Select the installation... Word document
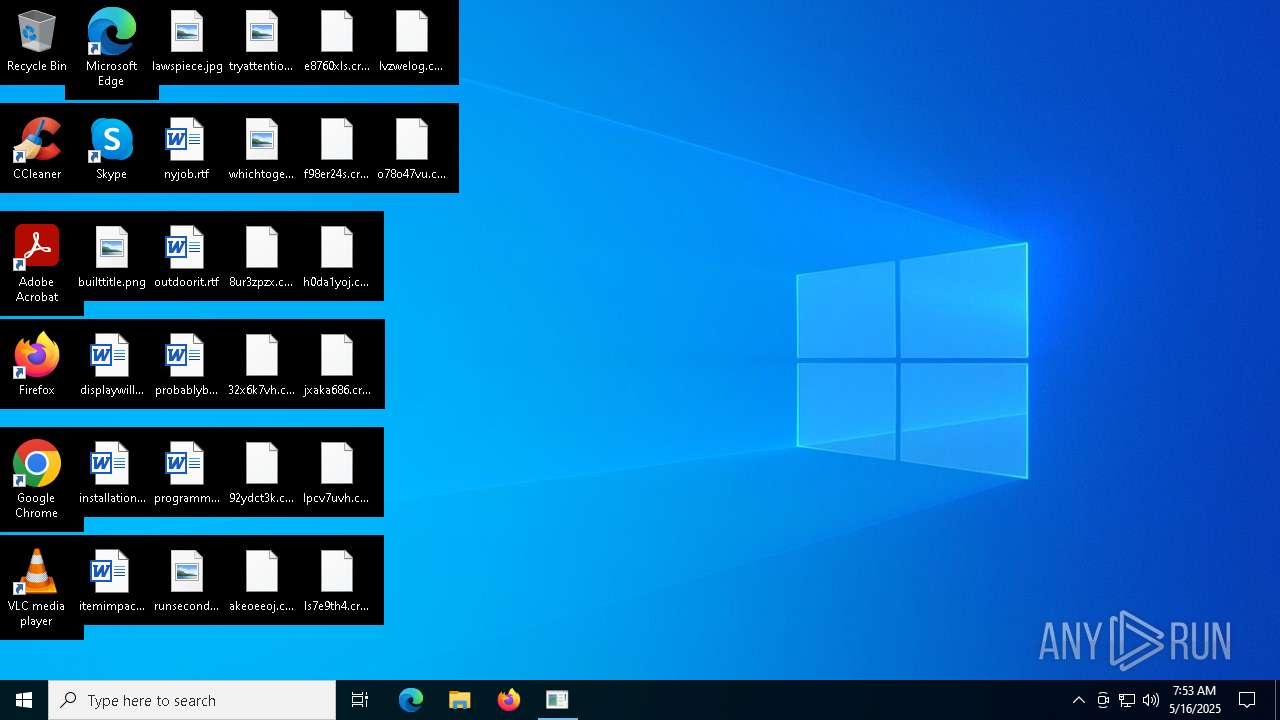This screenshot has width=1280, height=720. point(111,474)
